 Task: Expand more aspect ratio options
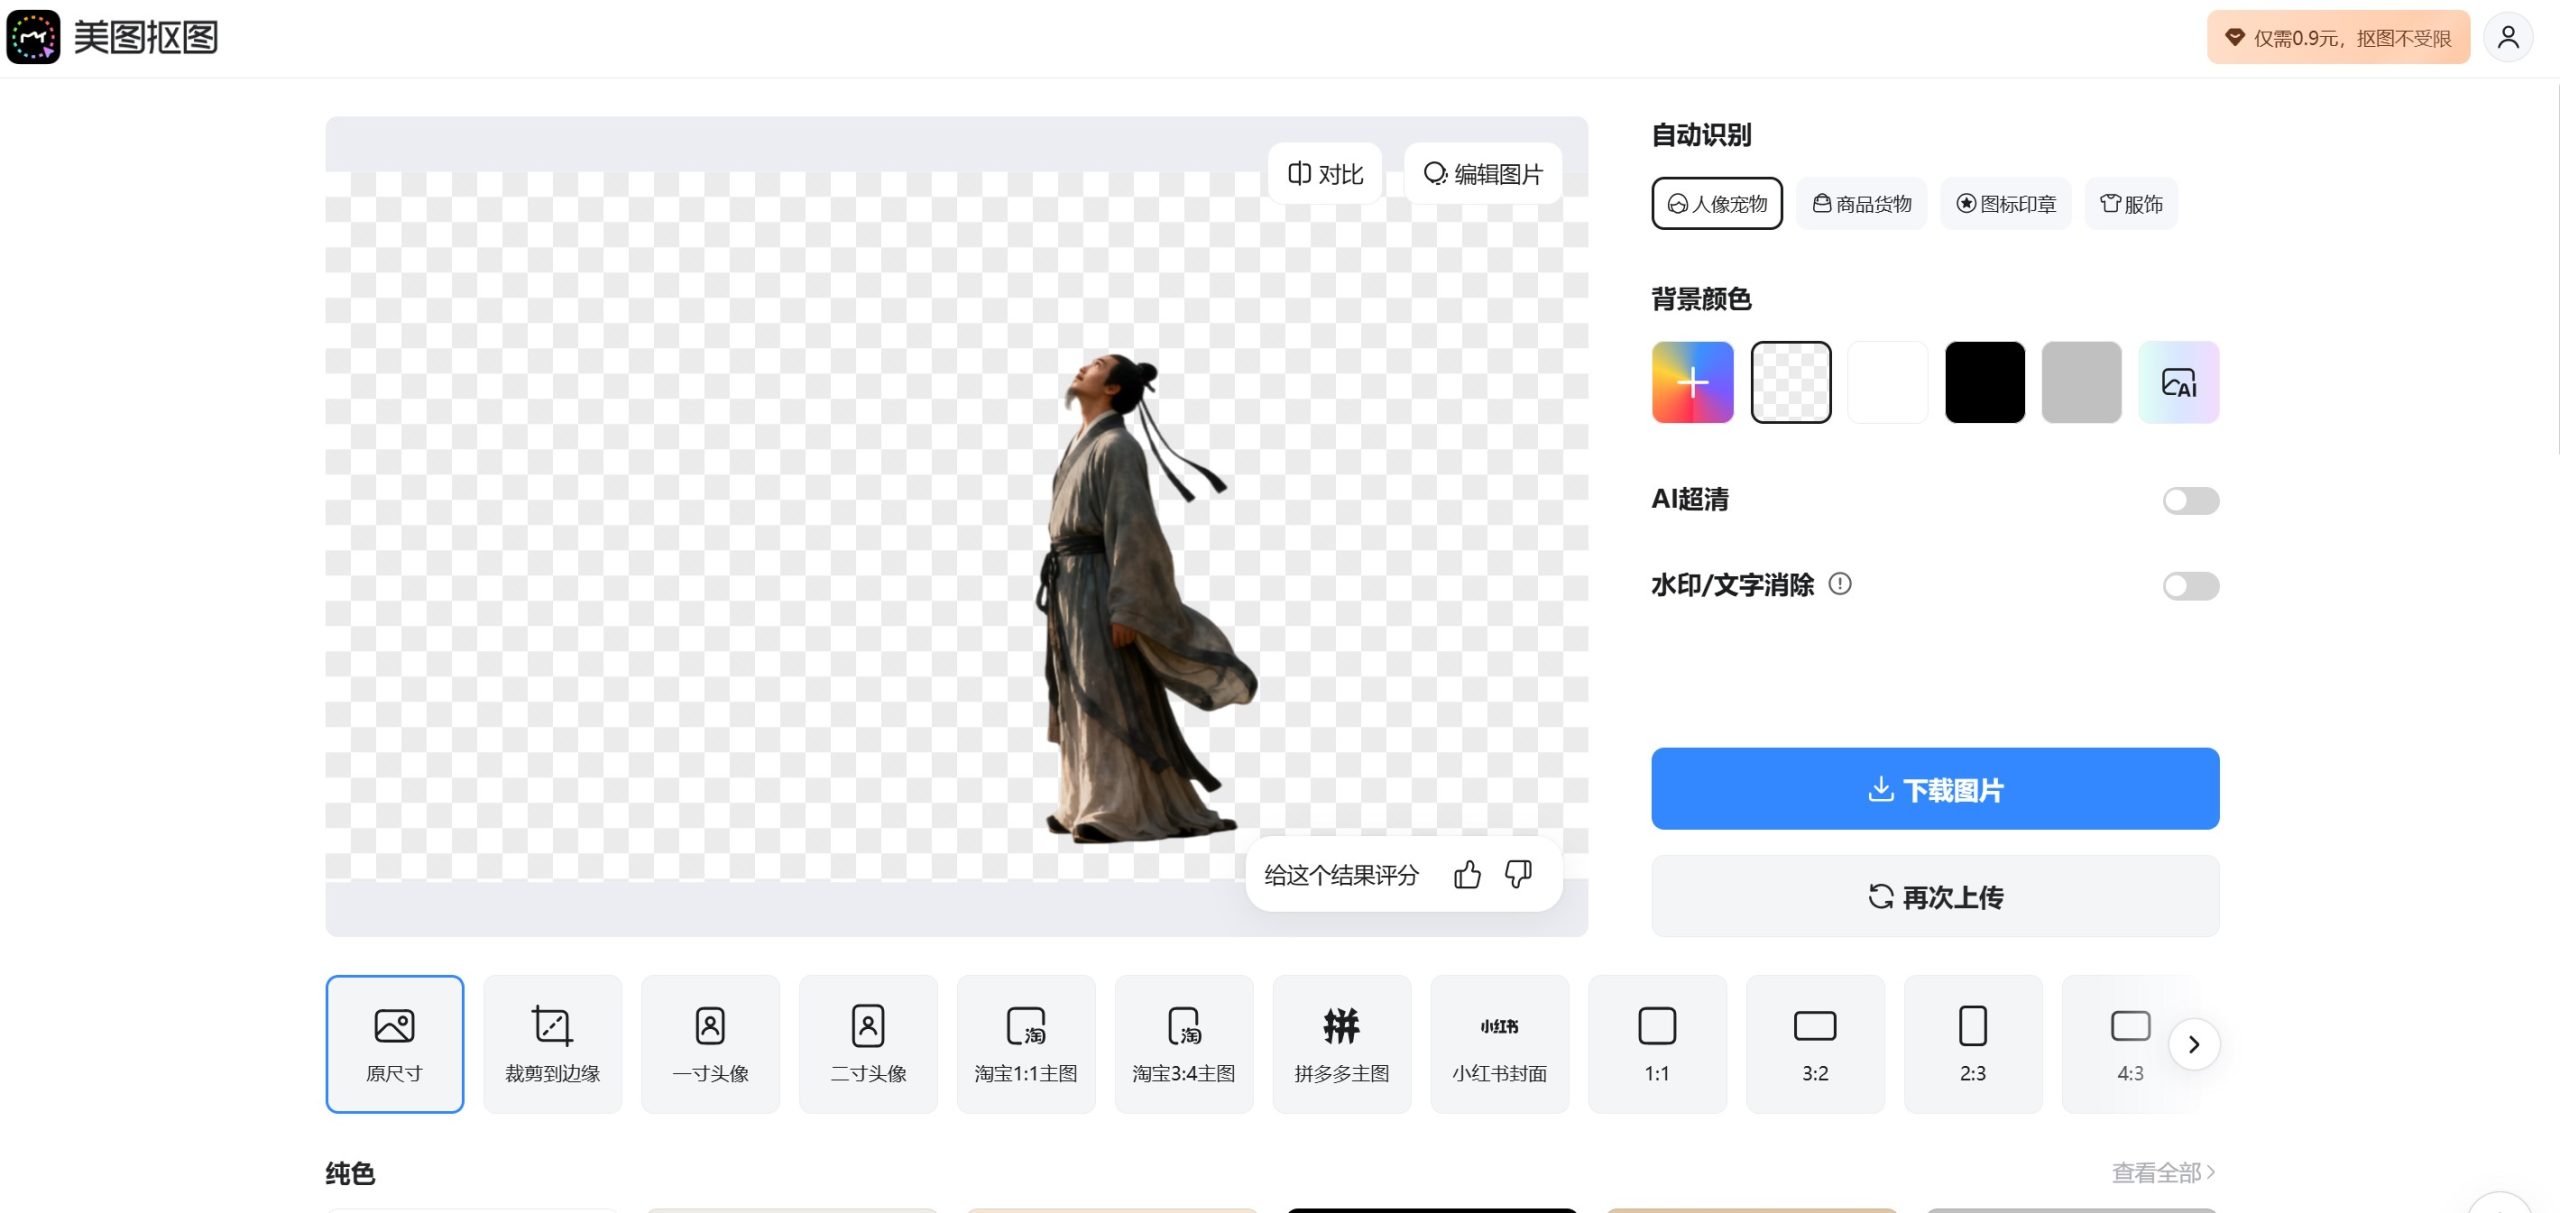click(2195, 1043)
